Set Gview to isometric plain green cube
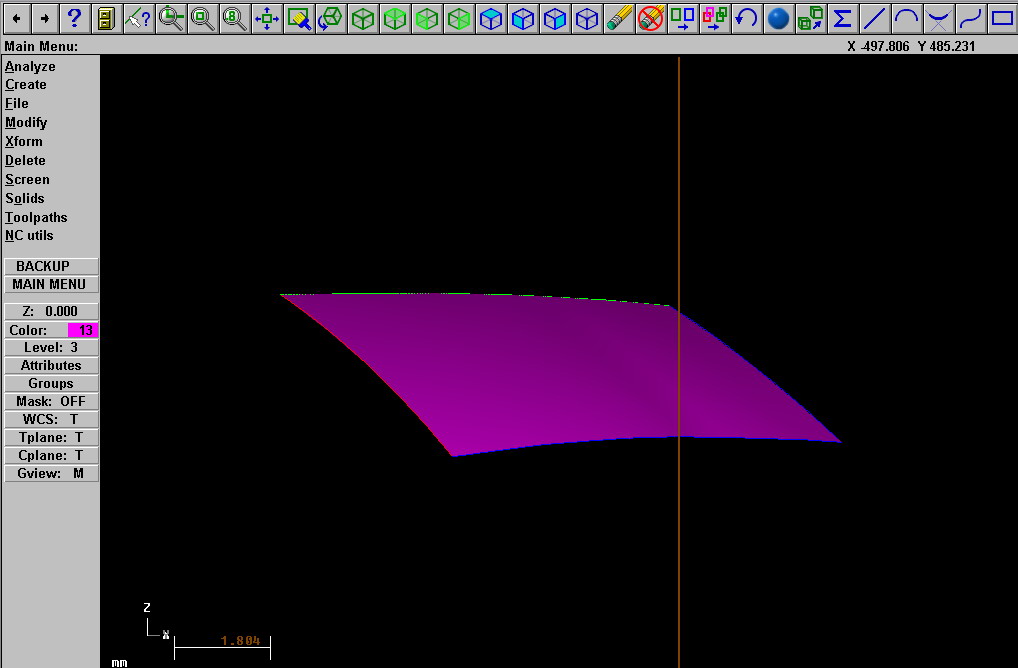The height and width of the screenshot is (668, 1018). 363,19
